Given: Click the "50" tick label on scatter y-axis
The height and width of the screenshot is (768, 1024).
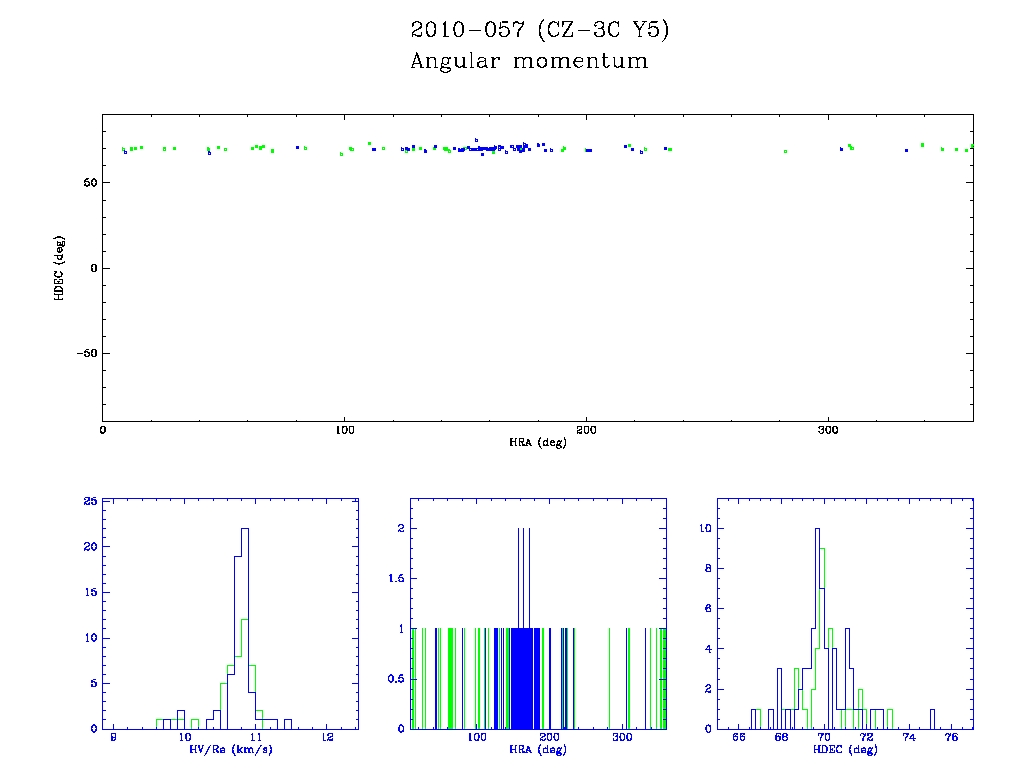Looking at the screenshot, I should 88,183.
